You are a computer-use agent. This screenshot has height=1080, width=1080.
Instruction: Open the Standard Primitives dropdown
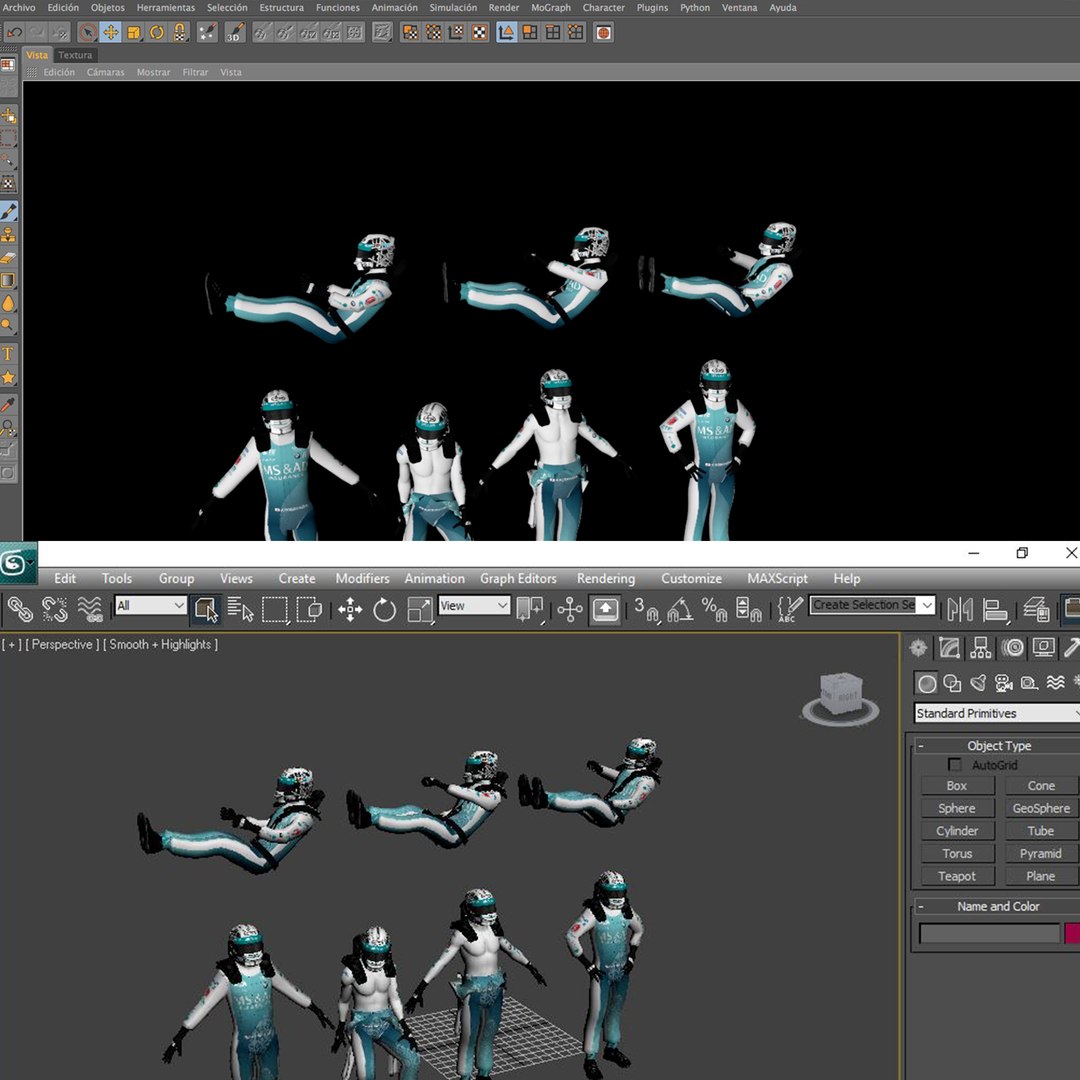point(997,714)
